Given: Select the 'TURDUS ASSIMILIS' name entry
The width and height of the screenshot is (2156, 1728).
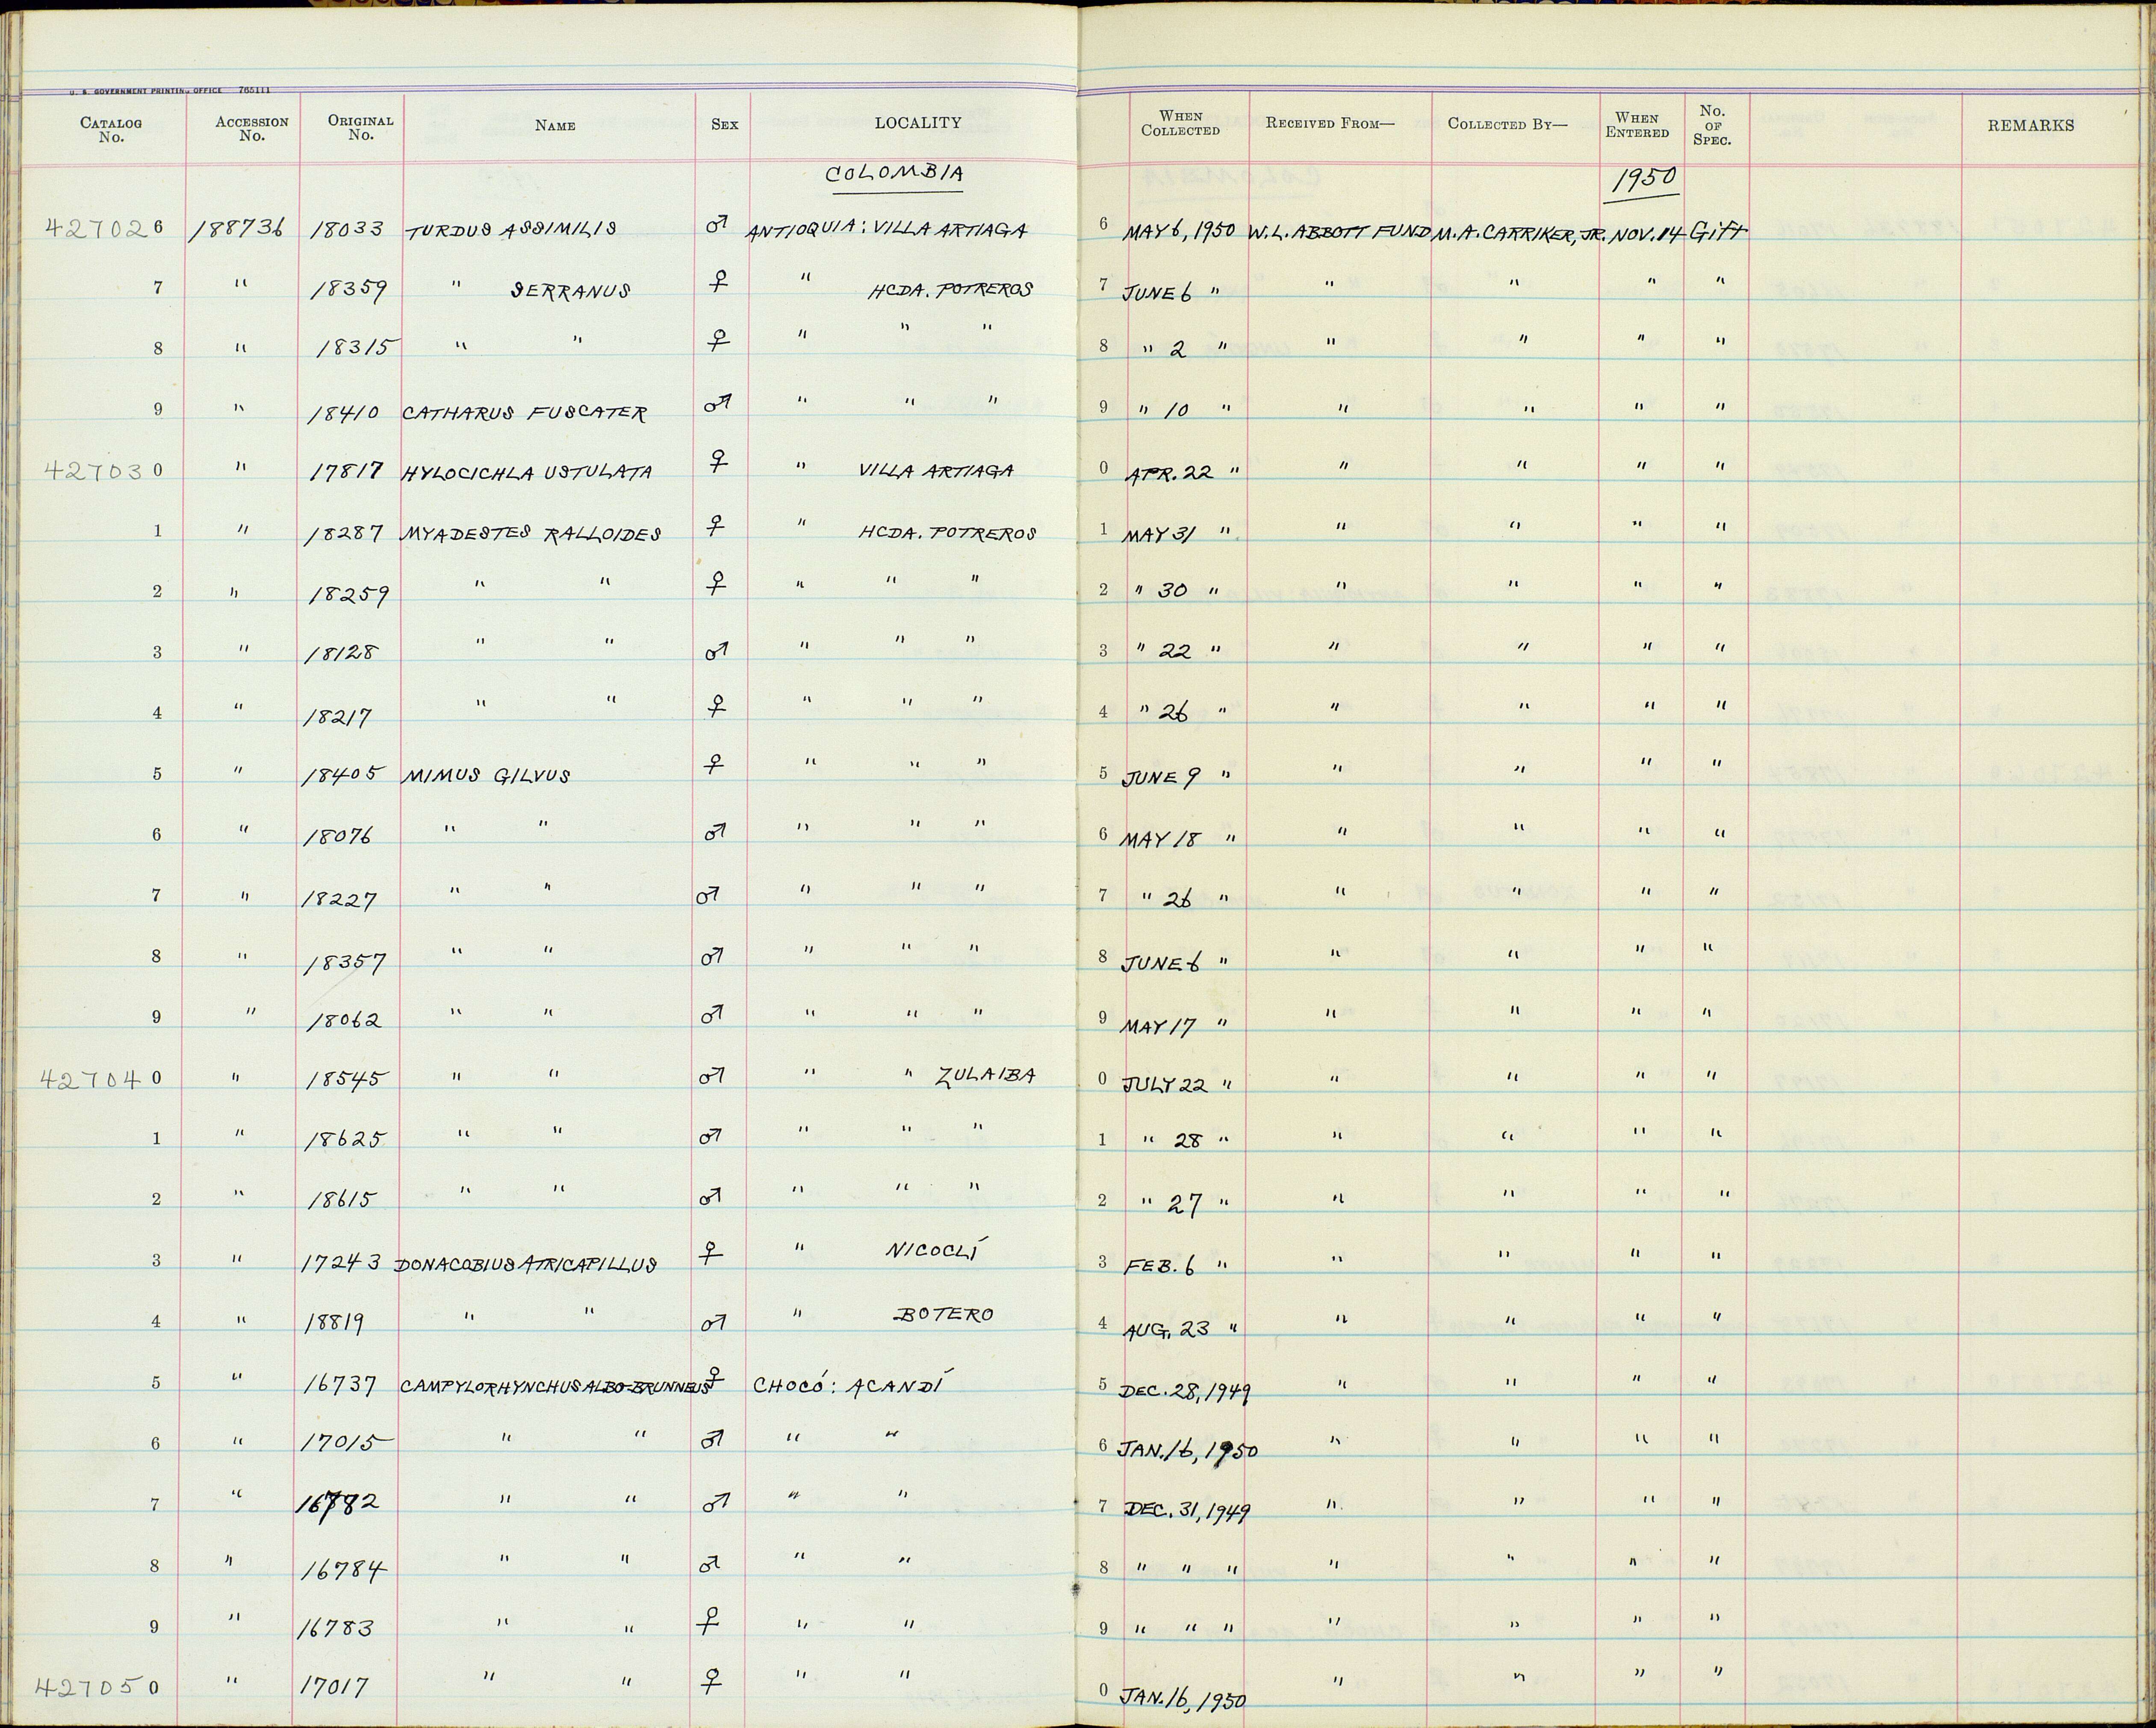Looking at the screenshot, I should click(x=510, y=230).
